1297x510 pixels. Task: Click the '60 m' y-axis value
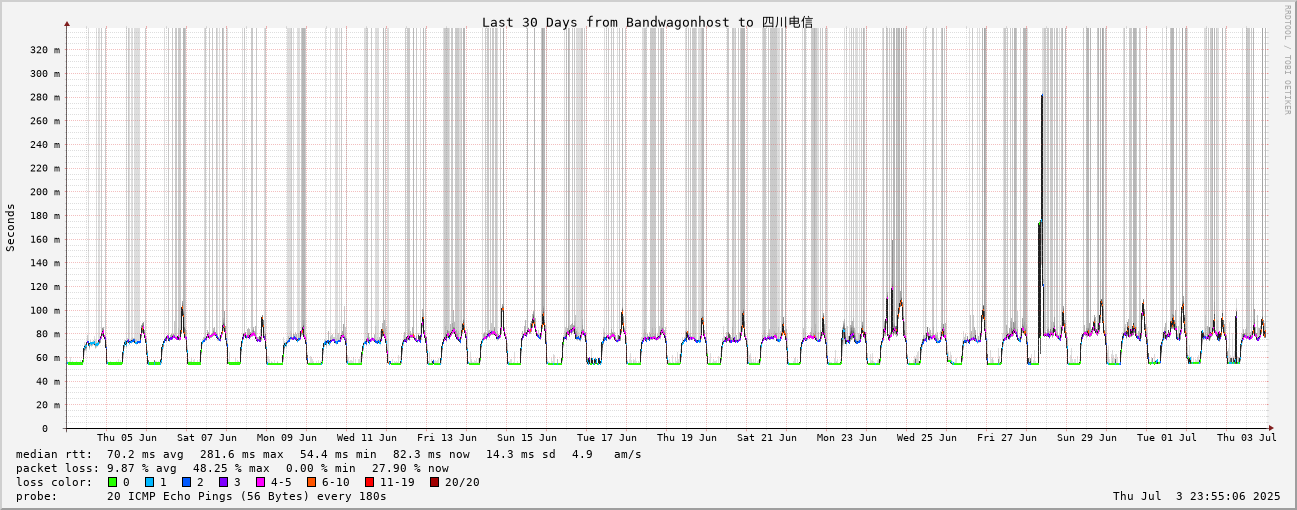(x=47, y=358)
